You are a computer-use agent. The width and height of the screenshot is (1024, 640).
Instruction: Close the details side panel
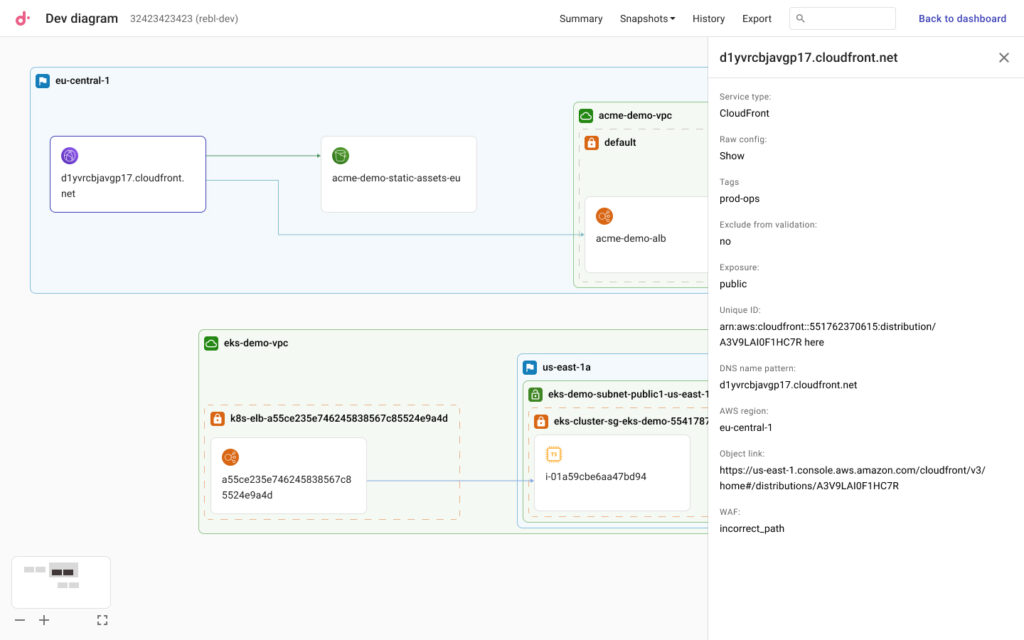(x=1004, y=57)
